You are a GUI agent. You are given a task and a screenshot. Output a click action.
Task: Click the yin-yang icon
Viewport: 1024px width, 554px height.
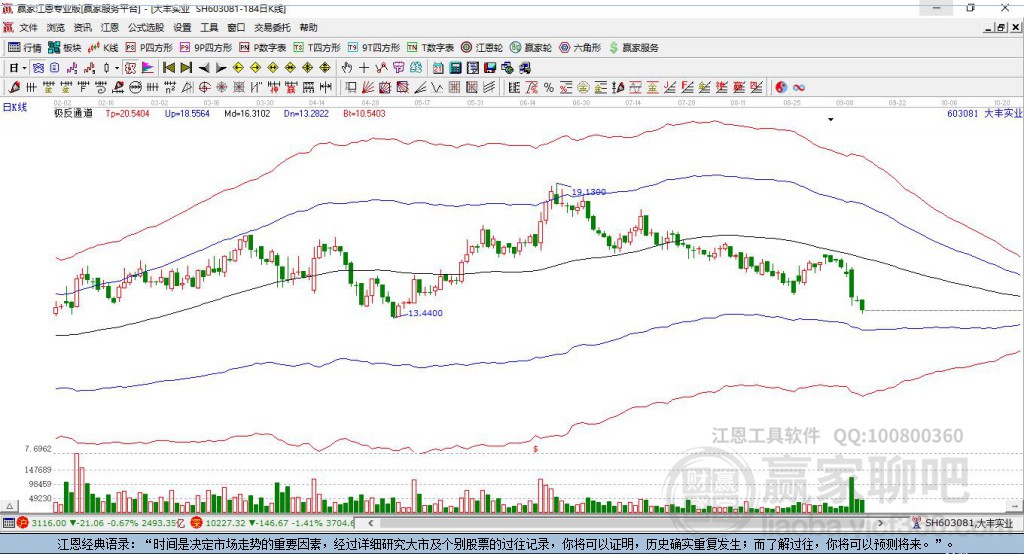pyautogui.click(x=781, y=88)
